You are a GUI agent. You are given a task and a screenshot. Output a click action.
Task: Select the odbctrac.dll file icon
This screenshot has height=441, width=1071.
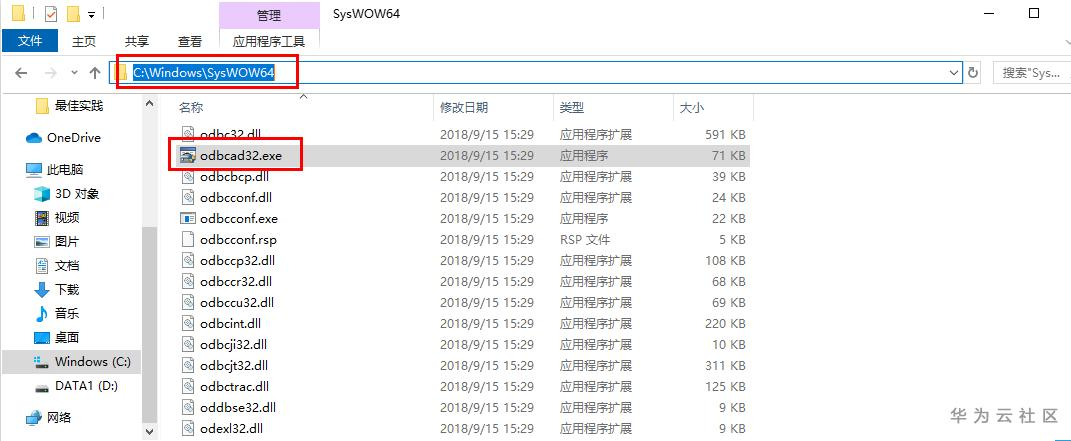(x=188, y=386)
